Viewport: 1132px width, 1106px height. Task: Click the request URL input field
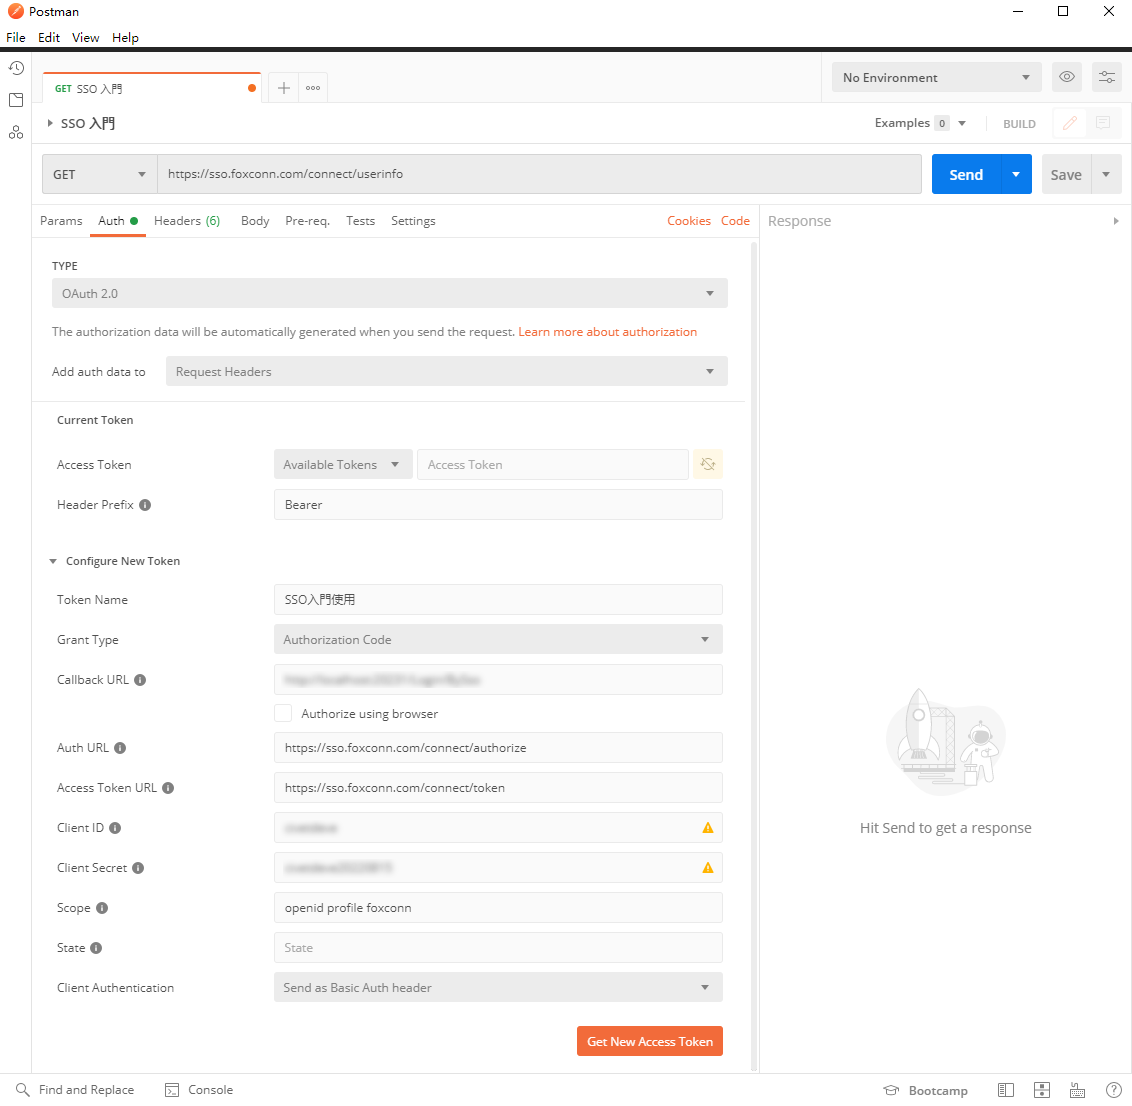539,174
